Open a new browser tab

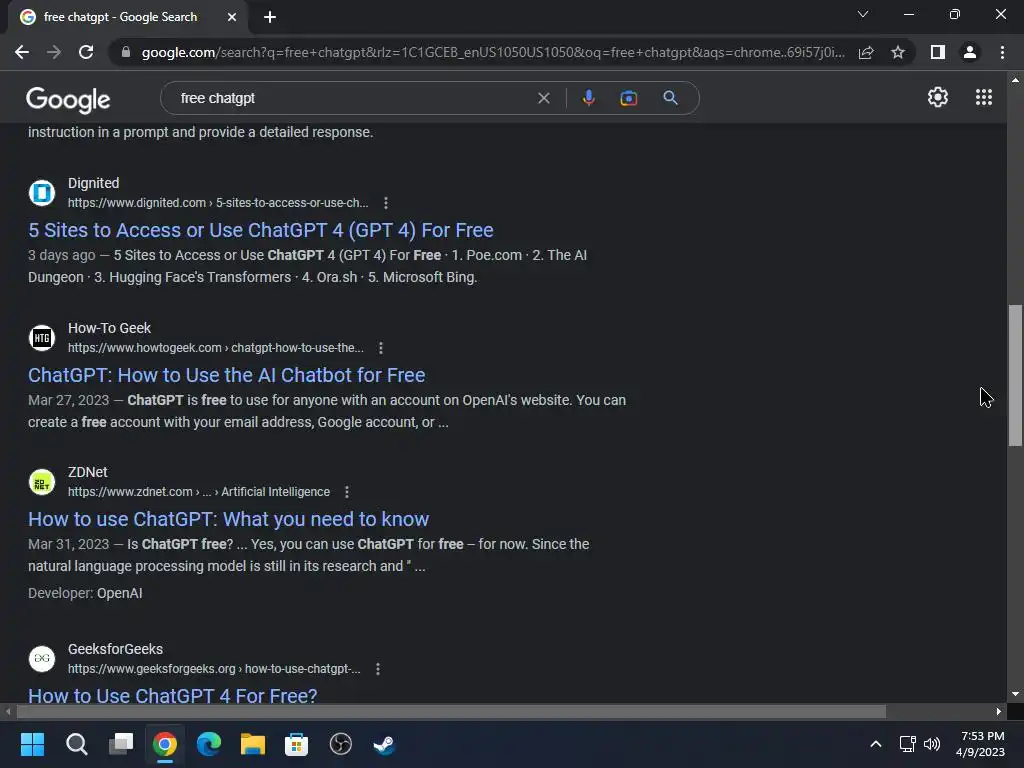pos(270,17)
